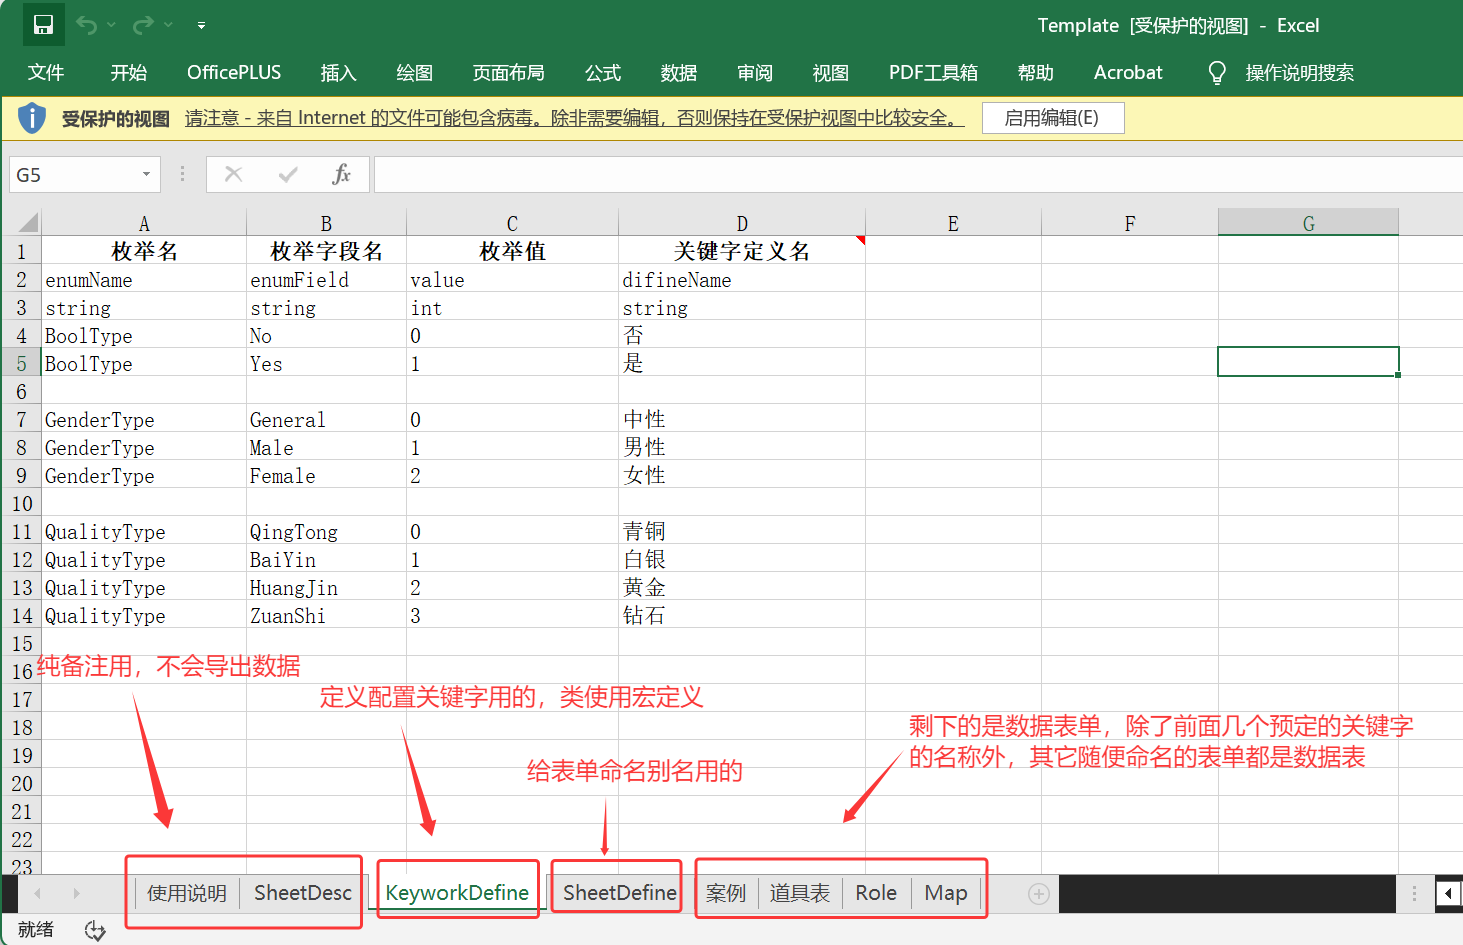Open the Undo history dropdown arrow
This screenshot has height=945, width=1463.
(111, 25)
